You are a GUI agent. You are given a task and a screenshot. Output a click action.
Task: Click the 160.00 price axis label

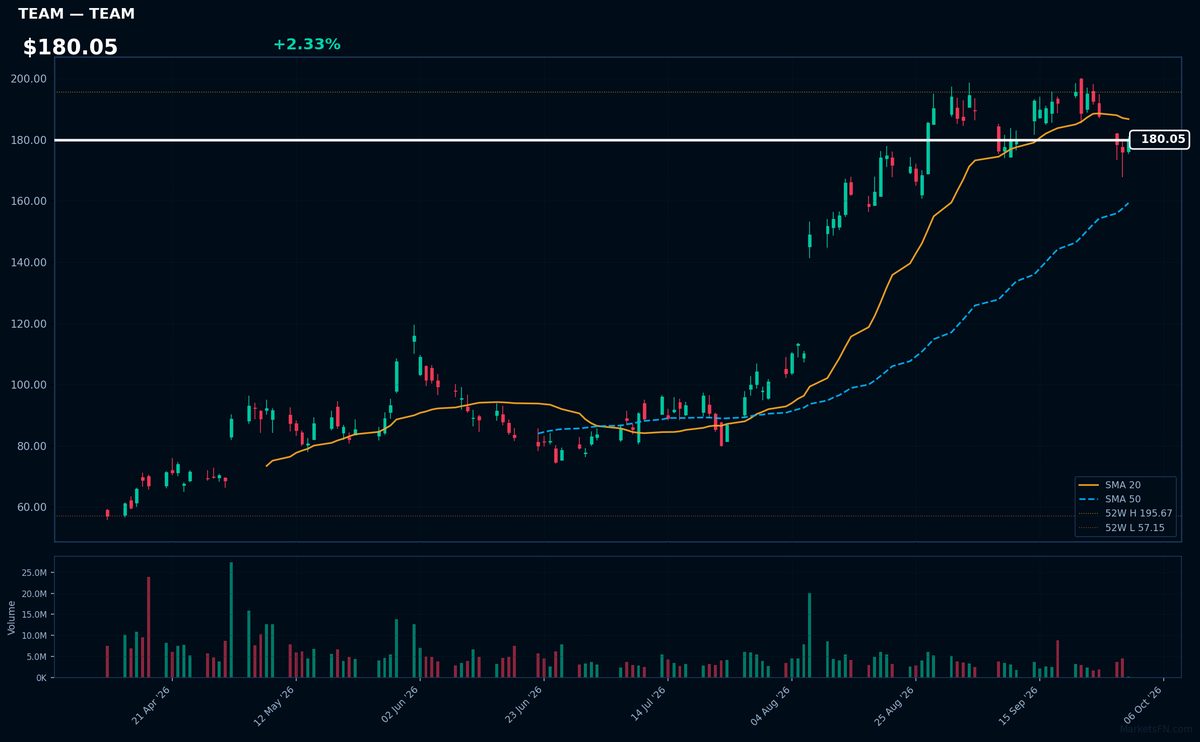click(x=29, y=201)
